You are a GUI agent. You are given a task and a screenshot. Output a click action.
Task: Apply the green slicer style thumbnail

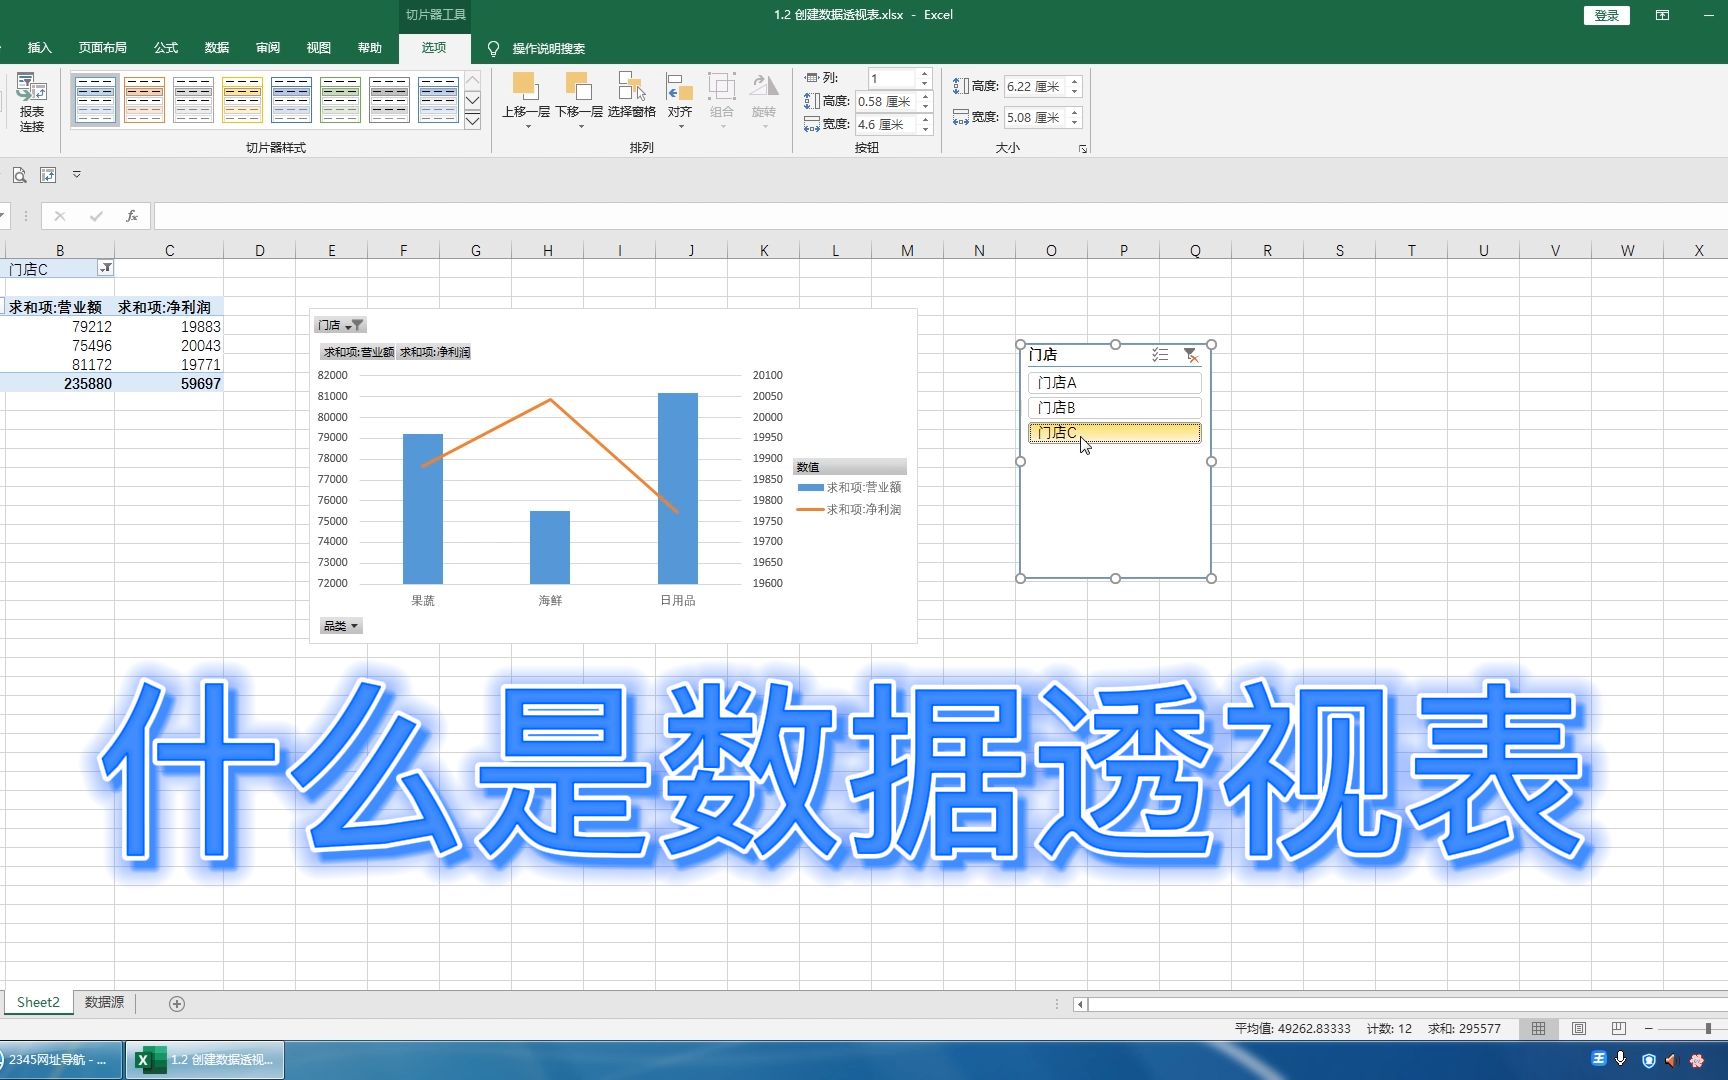(x=340, y=100)
